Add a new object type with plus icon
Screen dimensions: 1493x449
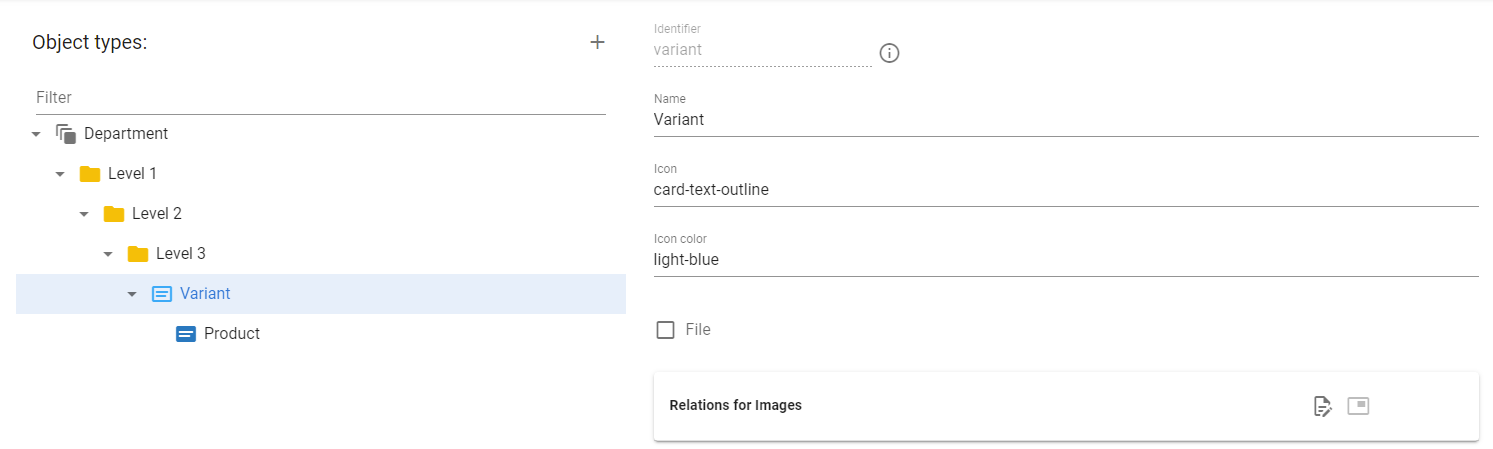coord(597,42)
